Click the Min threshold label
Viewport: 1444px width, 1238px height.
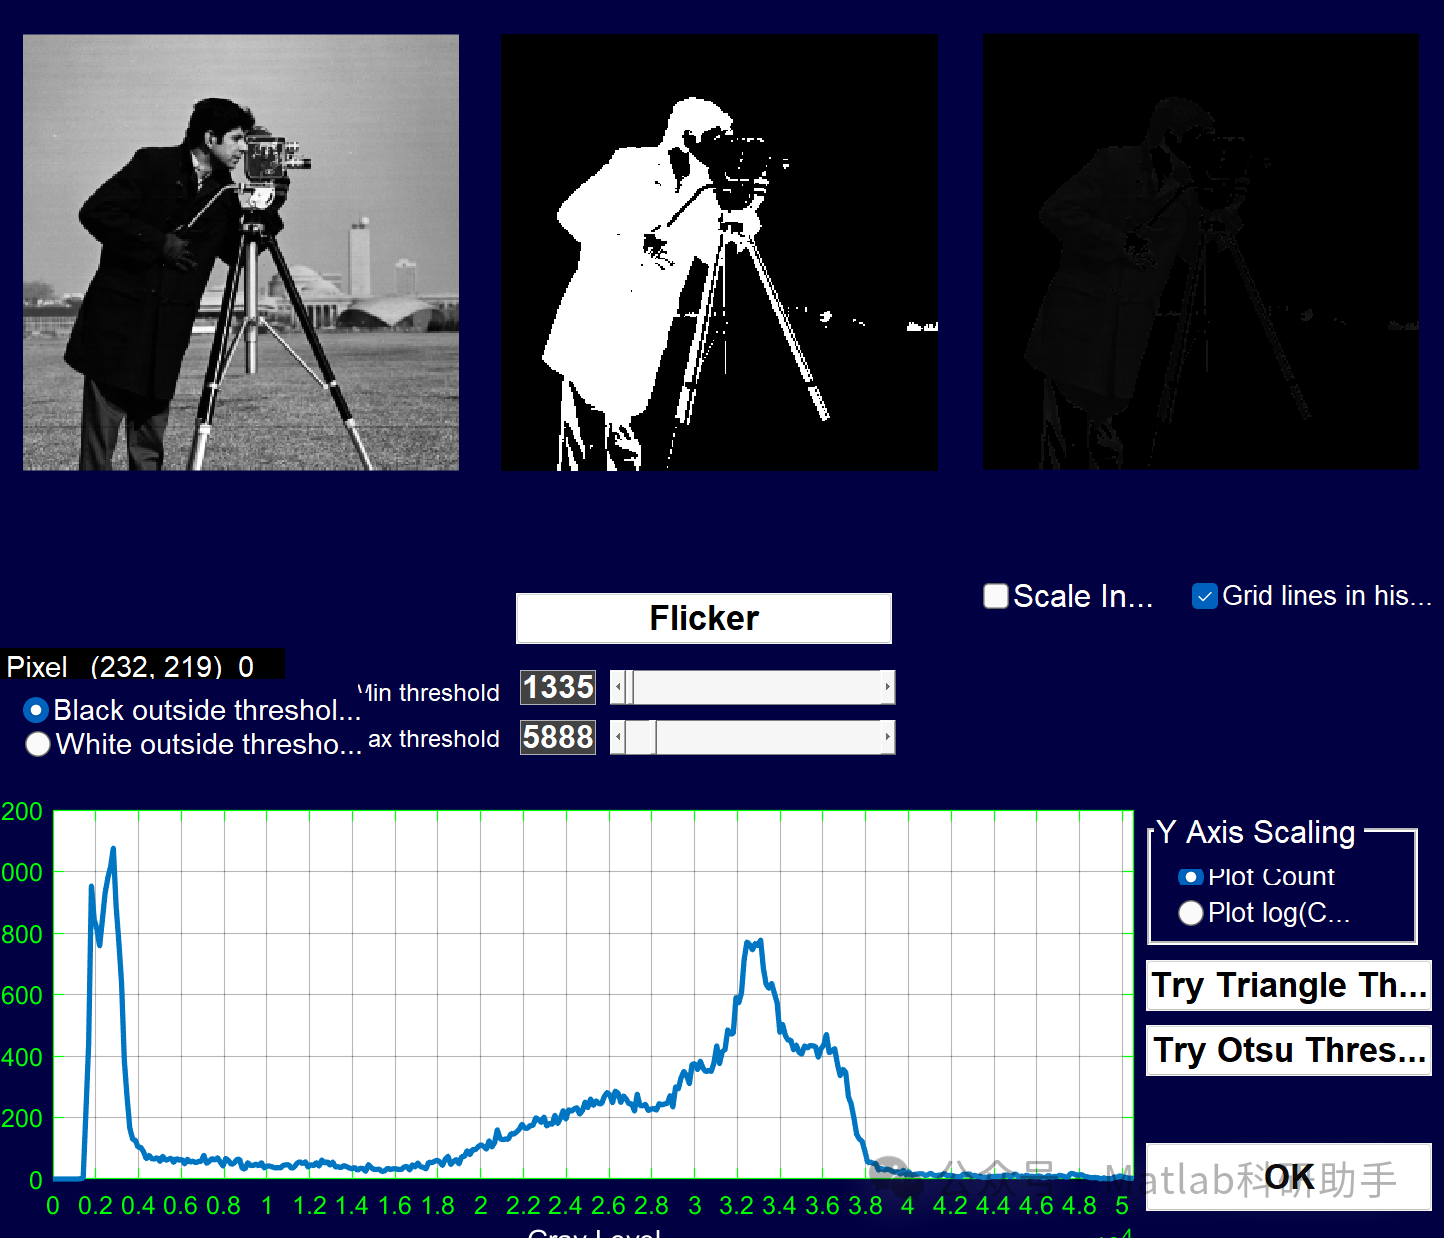pos(429,692)
